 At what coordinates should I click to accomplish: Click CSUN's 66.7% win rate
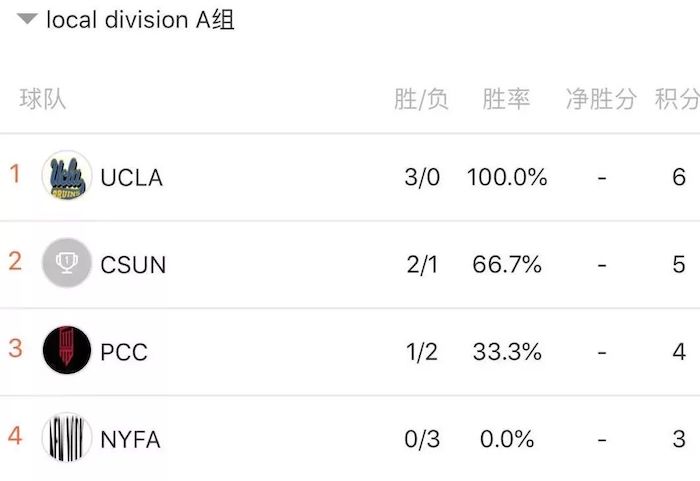point(507,264)
